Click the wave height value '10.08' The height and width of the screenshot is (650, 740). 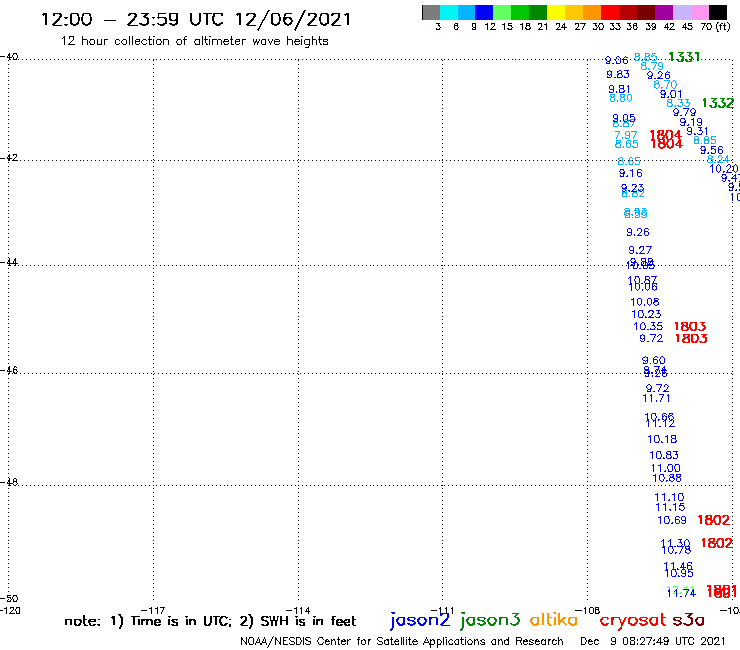coord(645,302)
